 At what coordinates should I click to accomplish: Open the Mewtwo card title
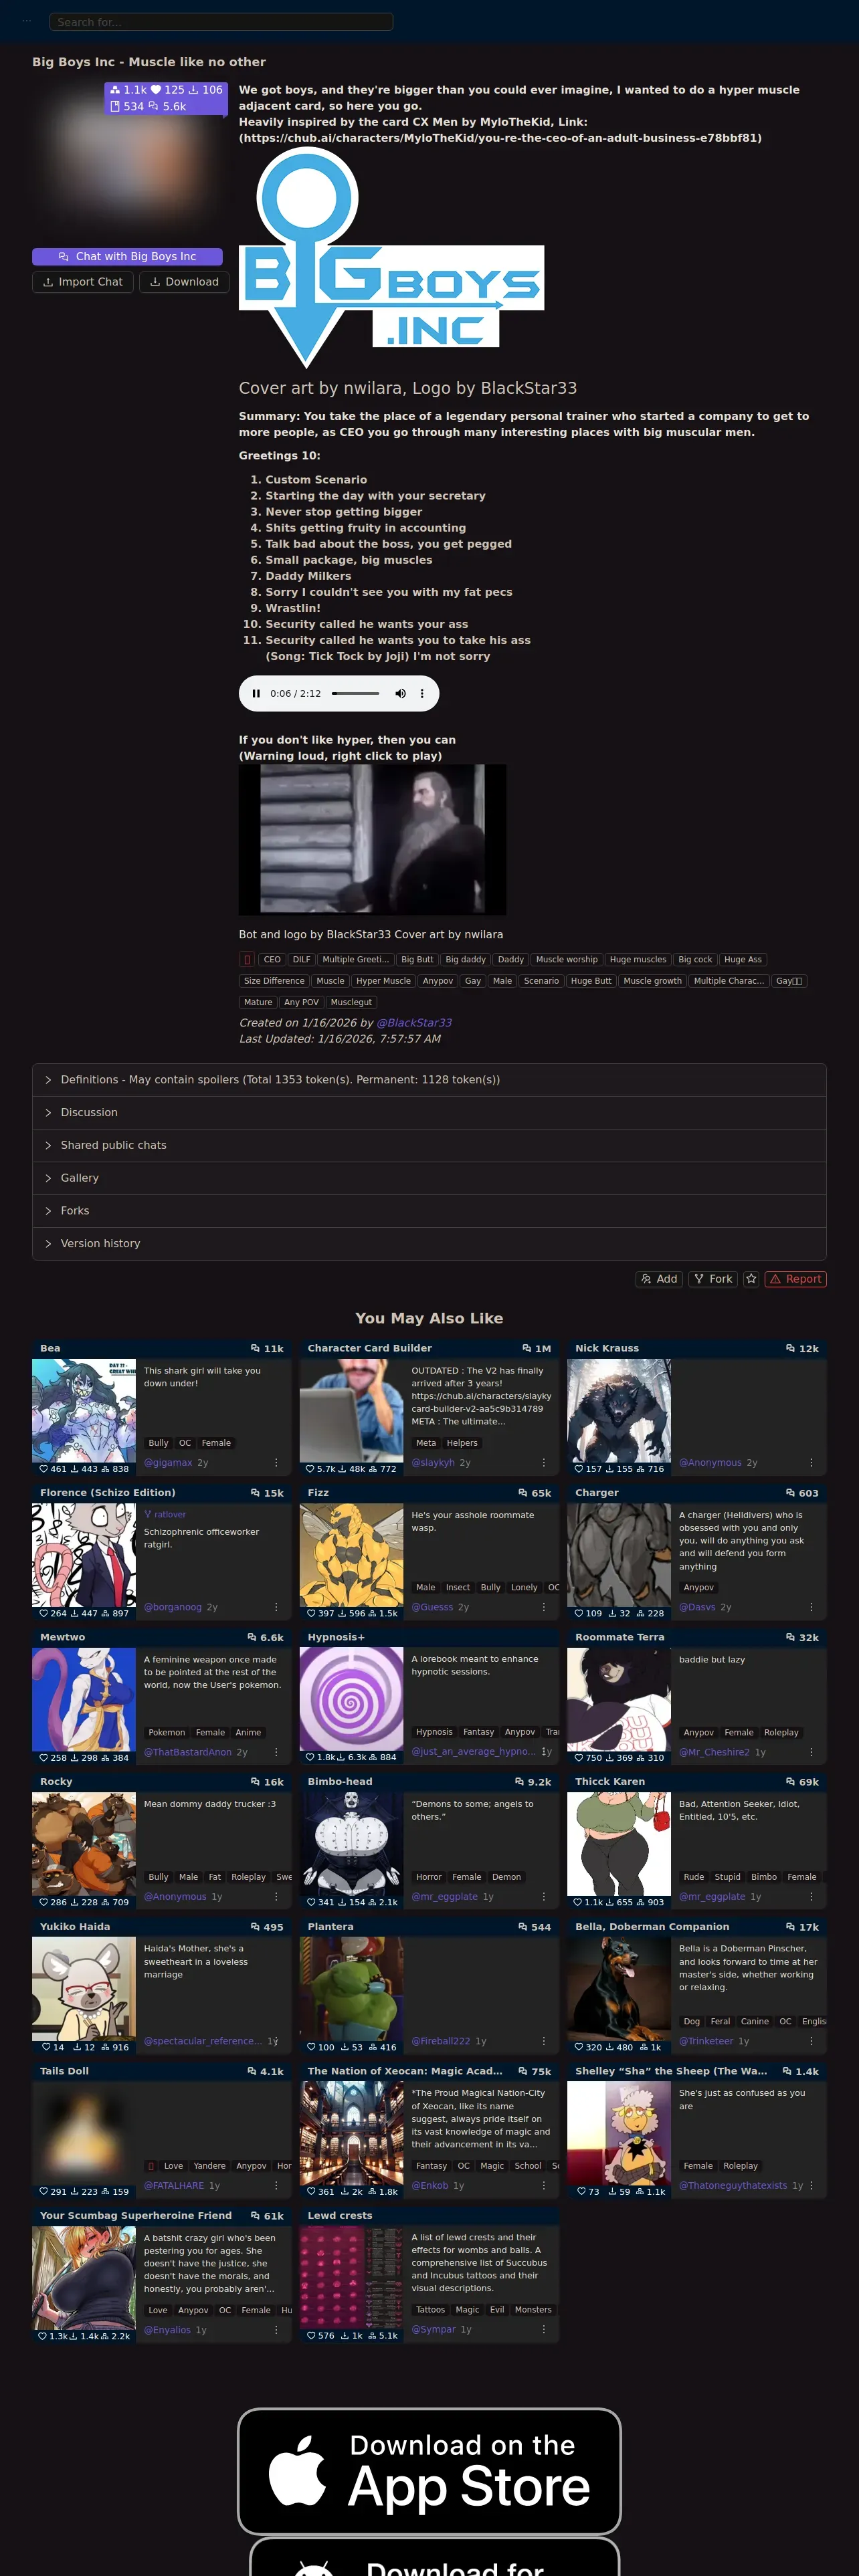pos(62,1637)
